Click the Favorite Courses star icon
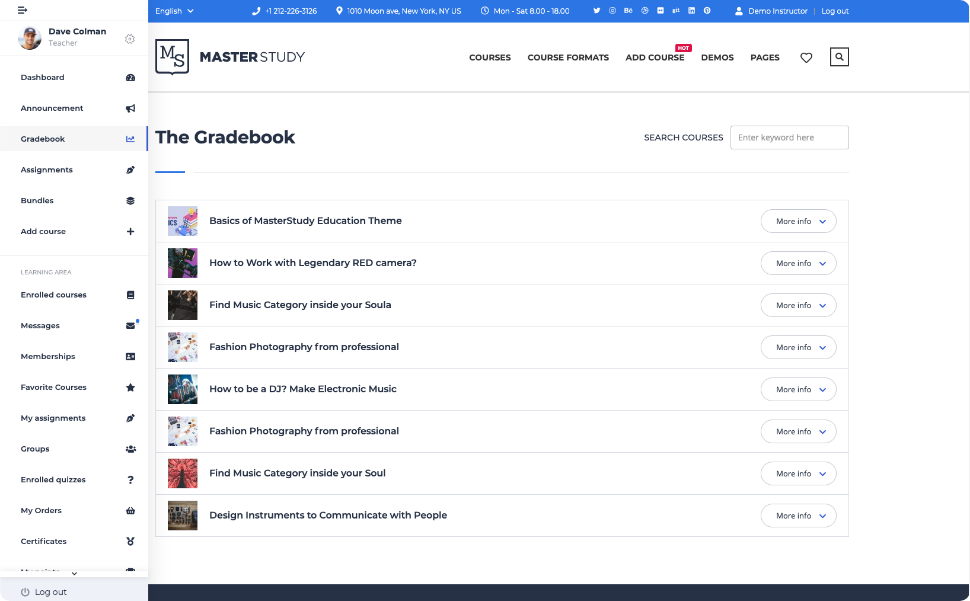The width and height of the screenshot is (970, 601). click(130, 387)
